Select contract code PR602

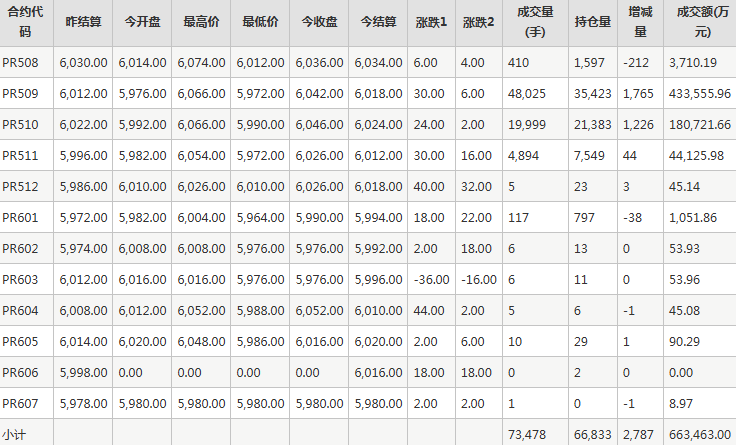(x=20, y=248)
